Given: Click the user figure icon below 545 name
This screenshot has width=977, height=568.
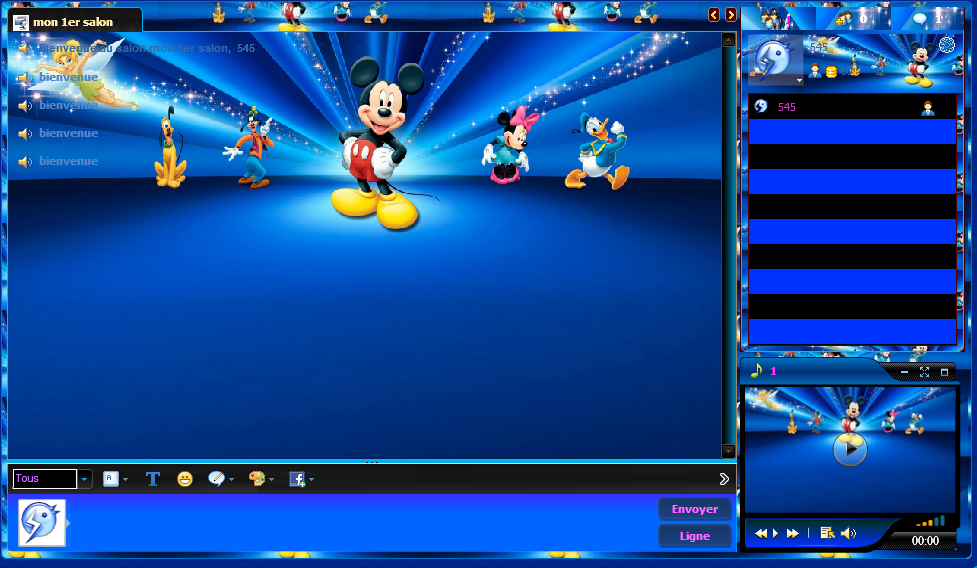Looking at the screenshot, I should click(x=815, y=71).
